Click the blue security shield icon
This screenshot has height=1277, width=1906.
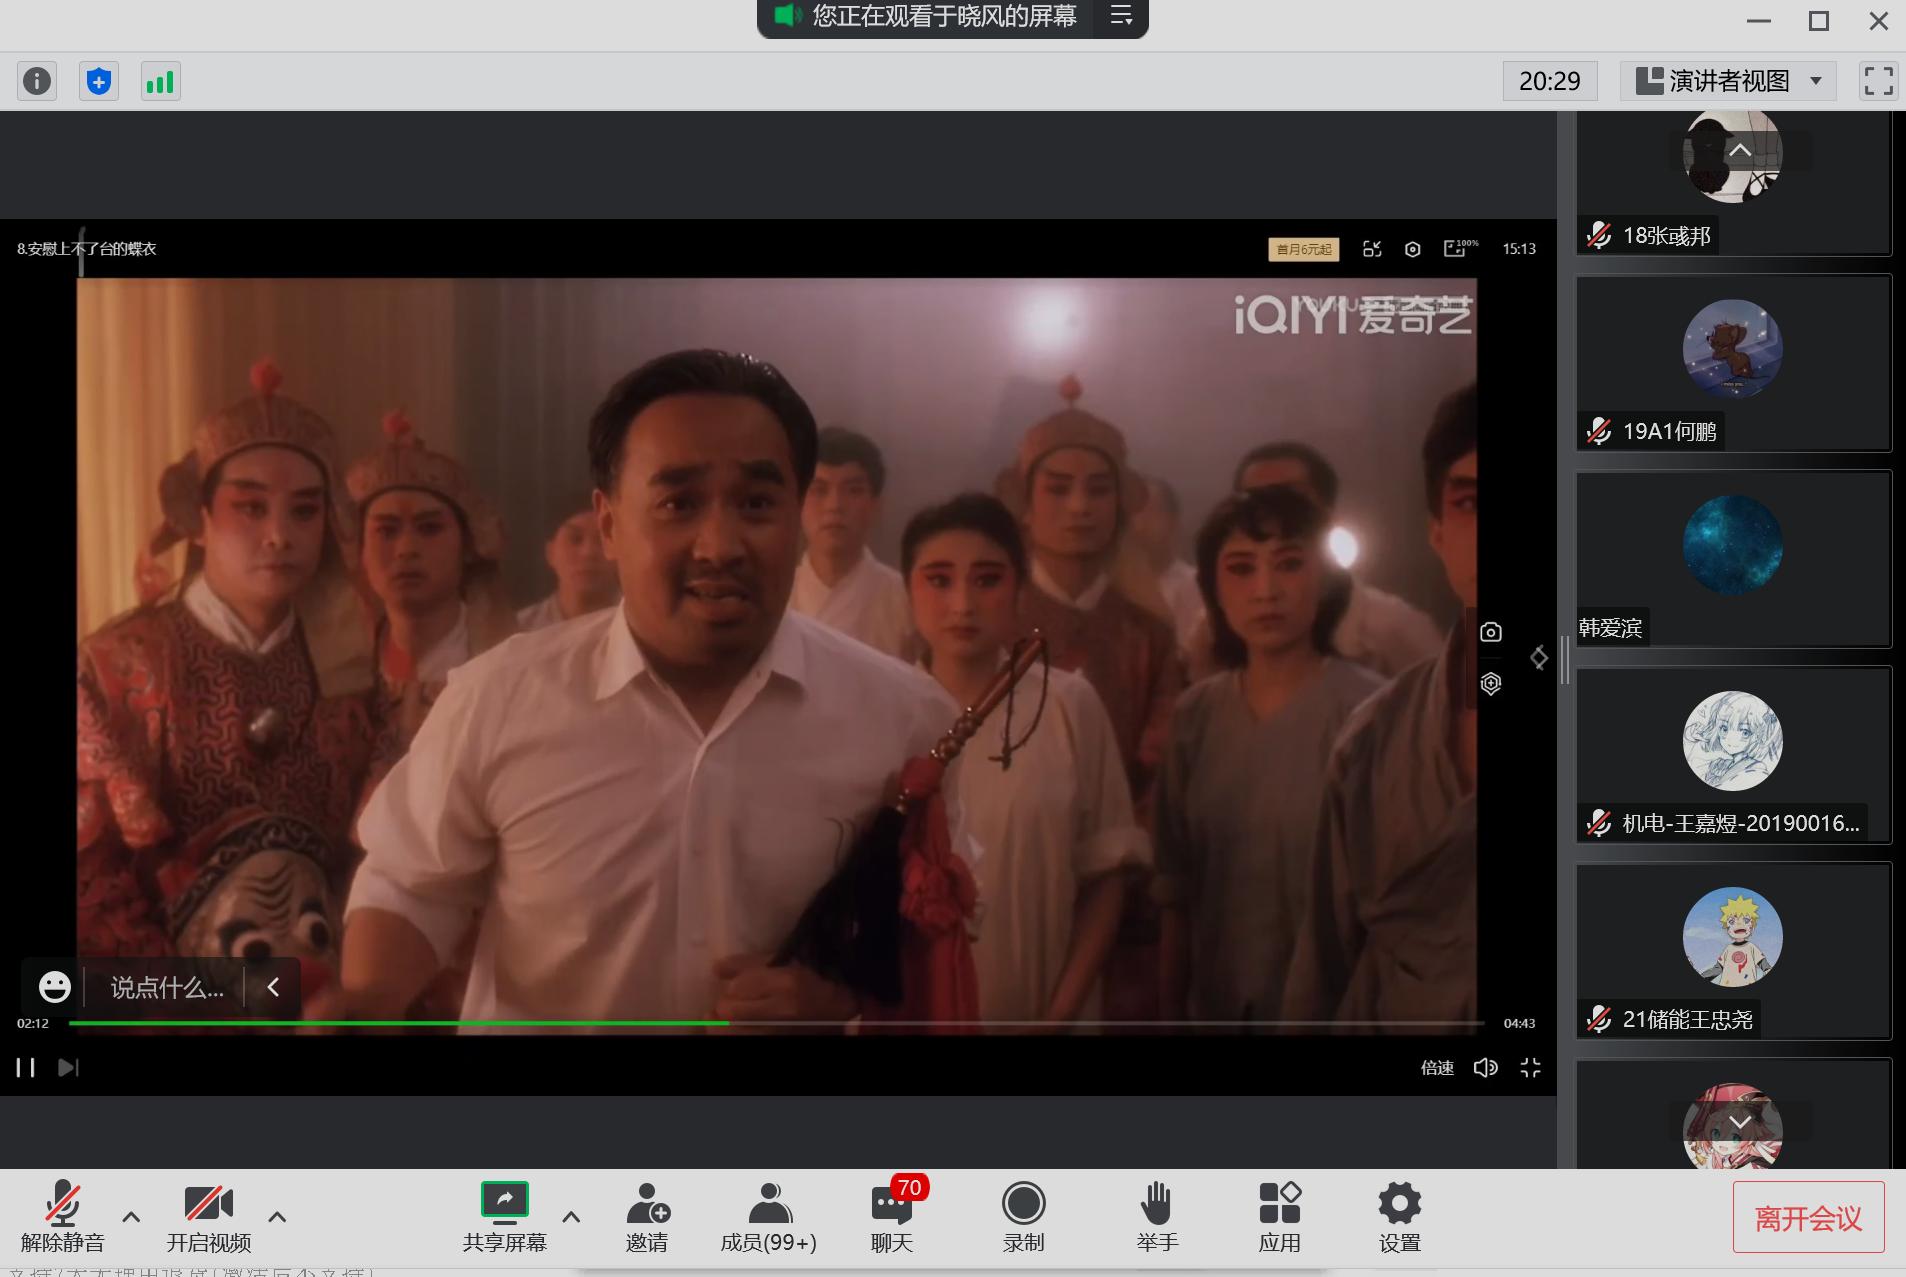pos(98,81)
